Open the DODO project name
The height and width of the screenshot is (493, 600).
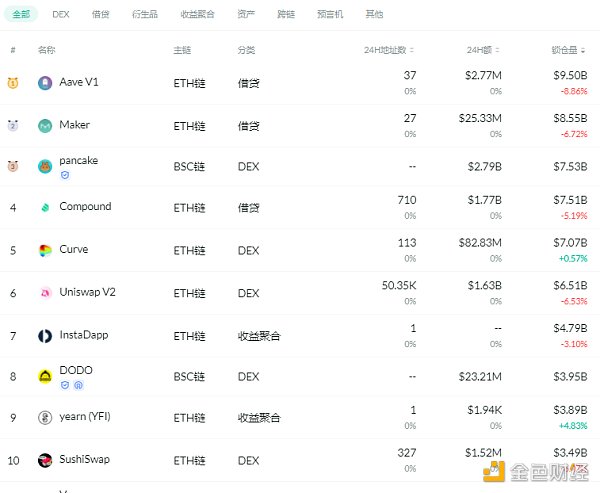(76, 371)
